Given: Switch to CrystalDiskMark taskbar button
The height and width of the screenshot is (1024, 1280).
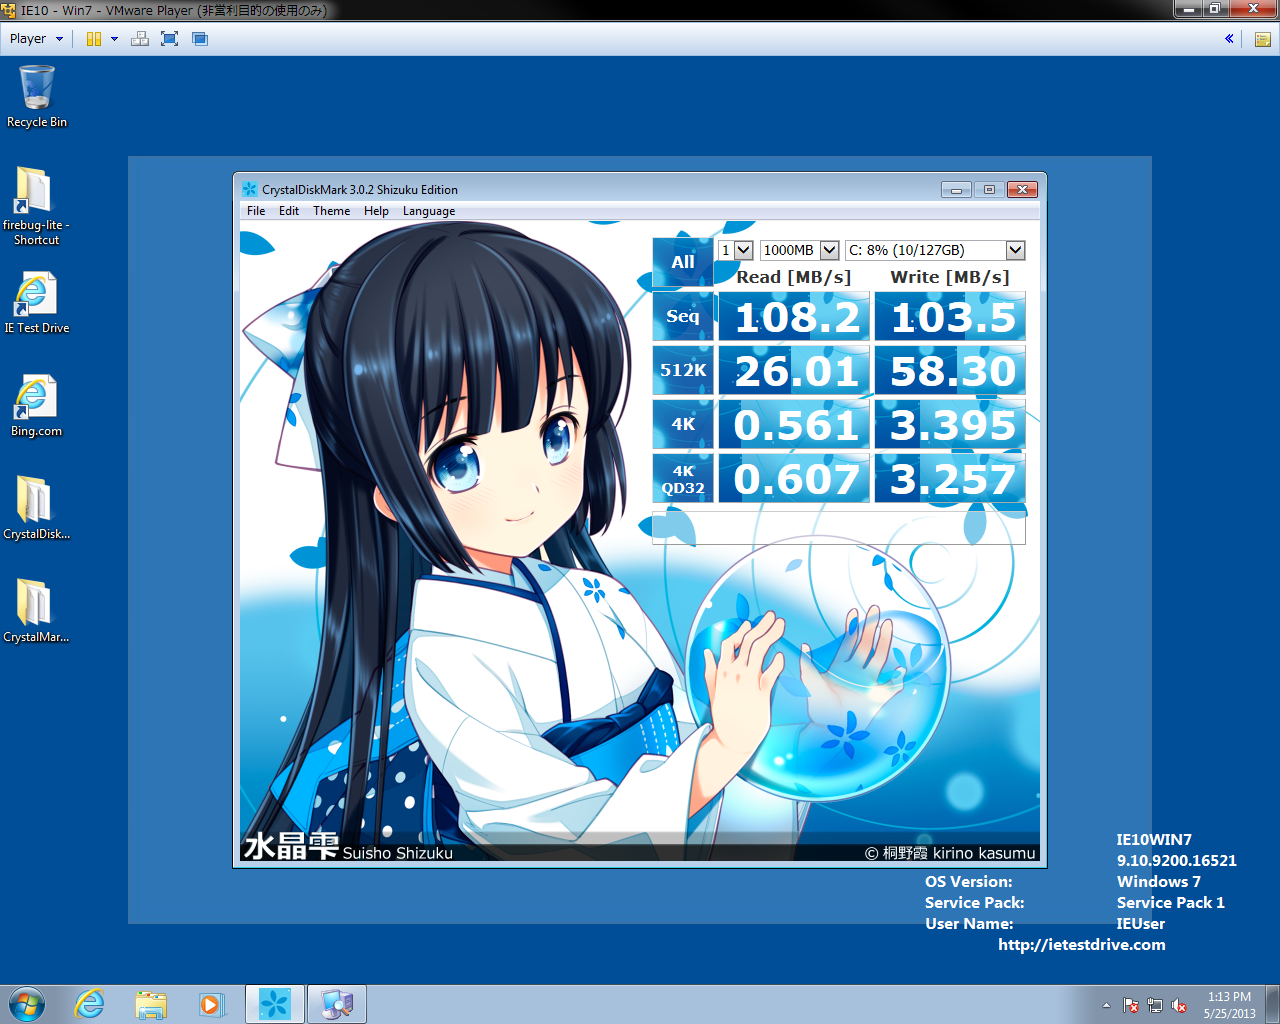Looking at the screenshot, I should coord(275,1004).
